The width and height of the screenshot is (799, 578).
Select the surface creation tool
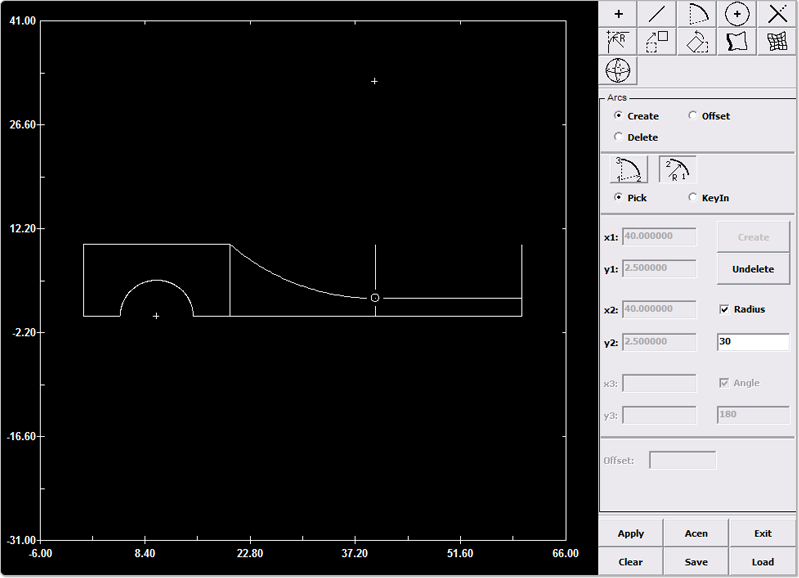(737, 42)
